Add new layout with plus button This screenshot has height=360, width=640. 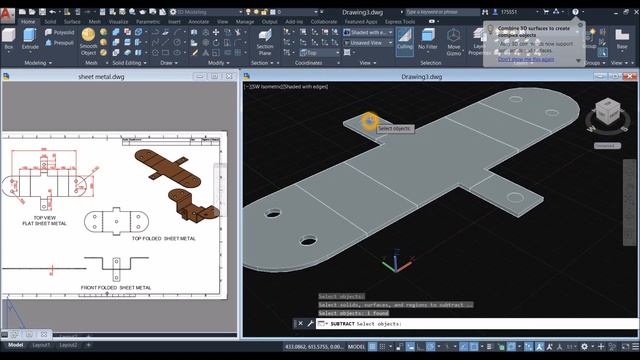pyautogui.click(x=88, y=345)
